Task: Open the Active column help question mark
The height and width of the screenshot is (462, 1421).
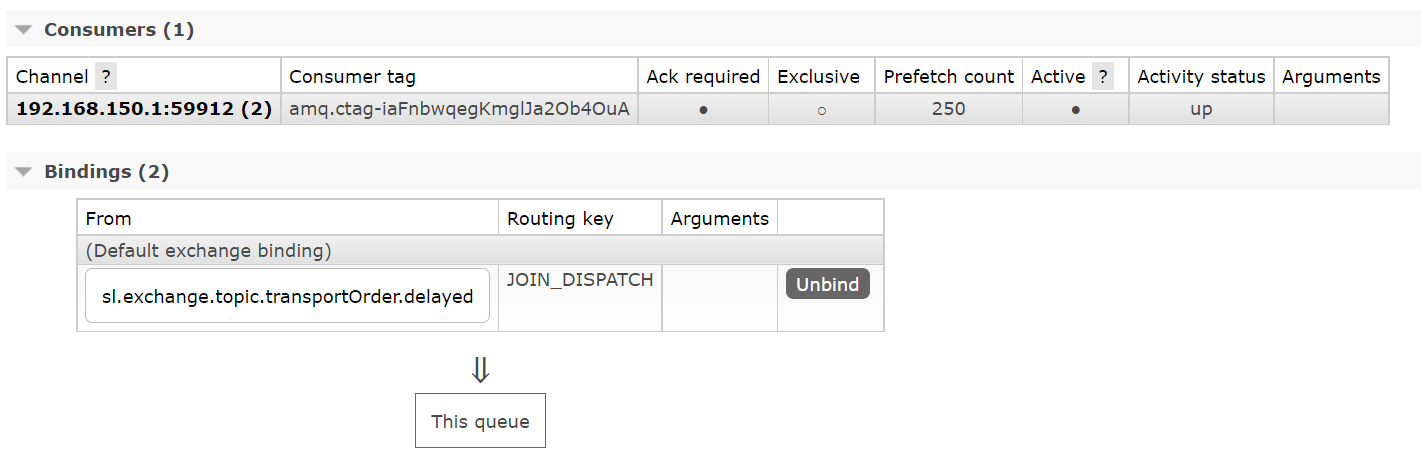Action: tap(1102, 77)
